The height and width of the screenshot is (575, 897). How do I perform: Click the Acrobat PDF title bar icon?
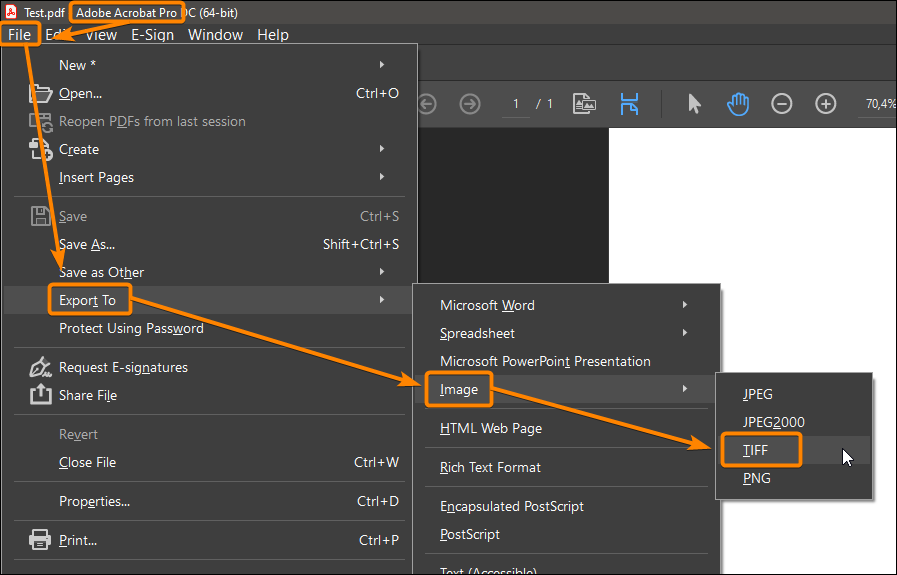pos(11,12)
